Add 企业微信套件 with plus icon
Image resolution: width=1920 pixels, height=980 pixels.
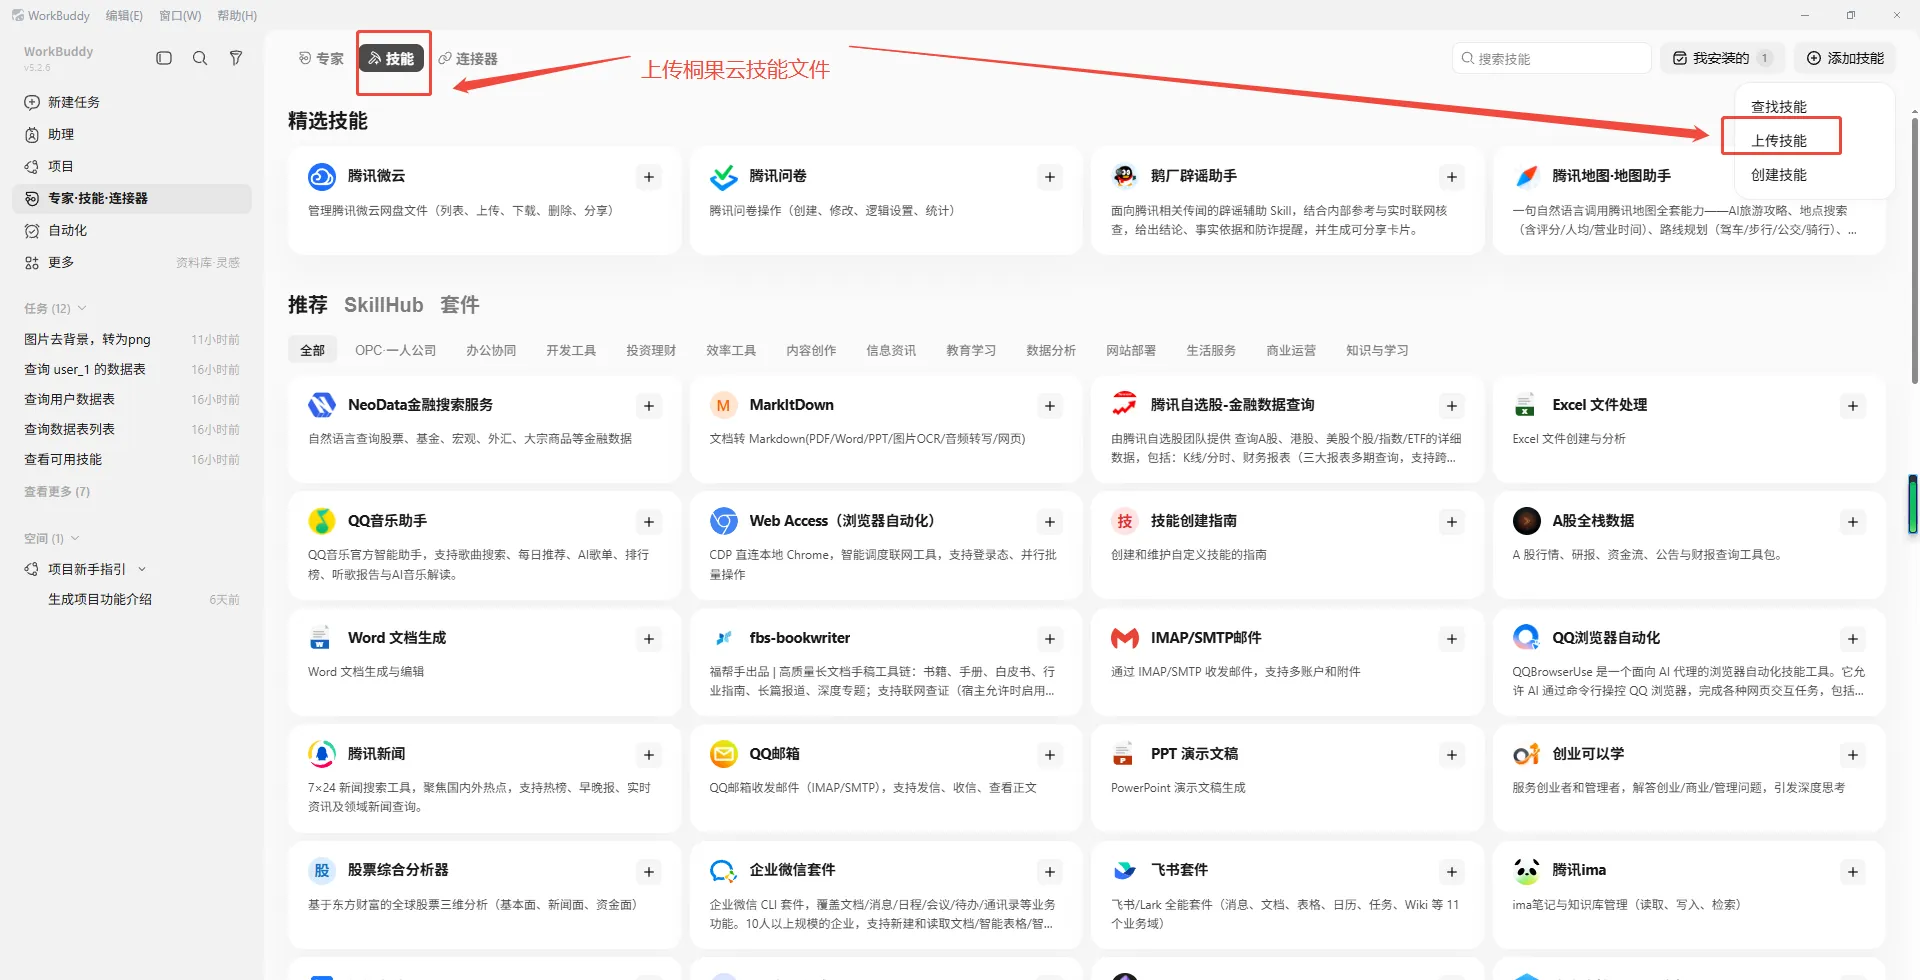coord(1050,872)
